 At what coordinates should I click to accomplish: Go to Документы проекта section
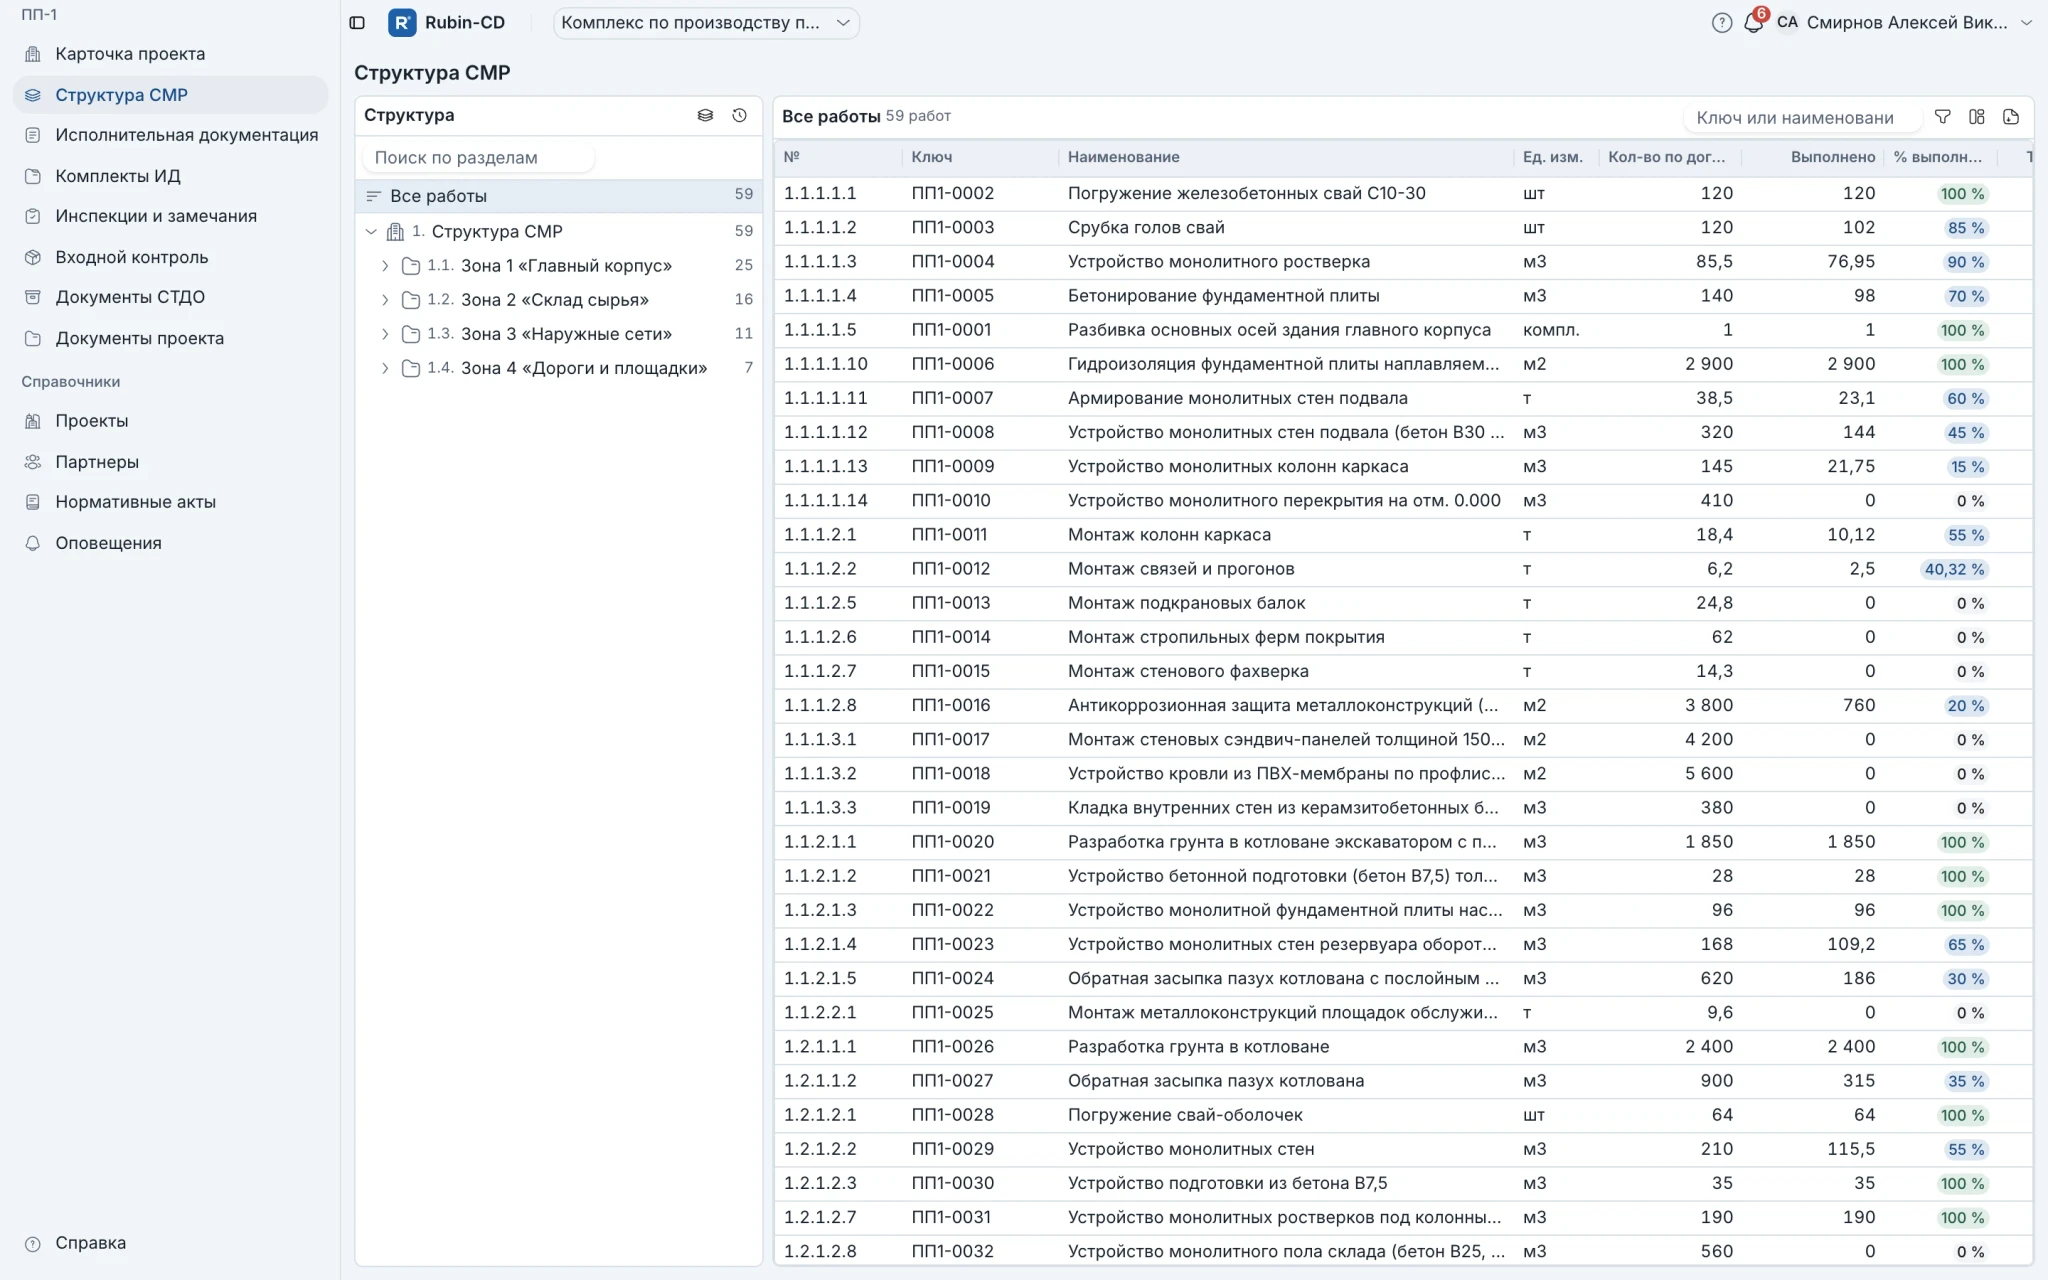[x=171, y=338]
